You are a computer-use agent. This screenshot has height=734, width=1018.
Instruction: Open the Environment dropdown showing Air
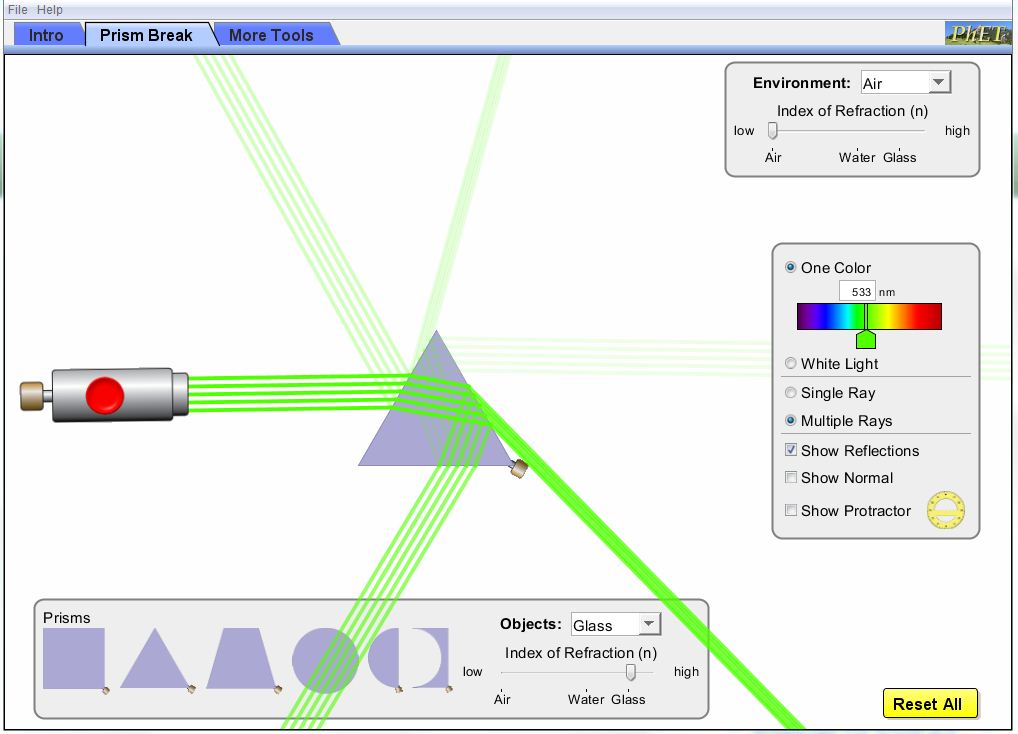coord(905,83)
